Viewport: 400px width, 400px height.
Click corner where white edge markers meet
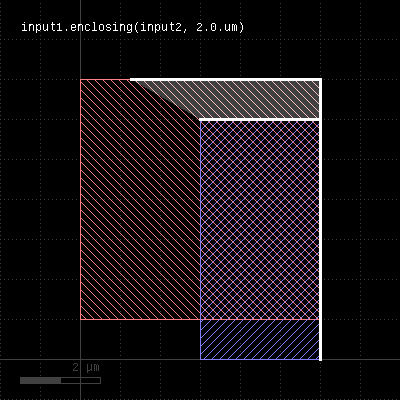[x=320, y=80]
